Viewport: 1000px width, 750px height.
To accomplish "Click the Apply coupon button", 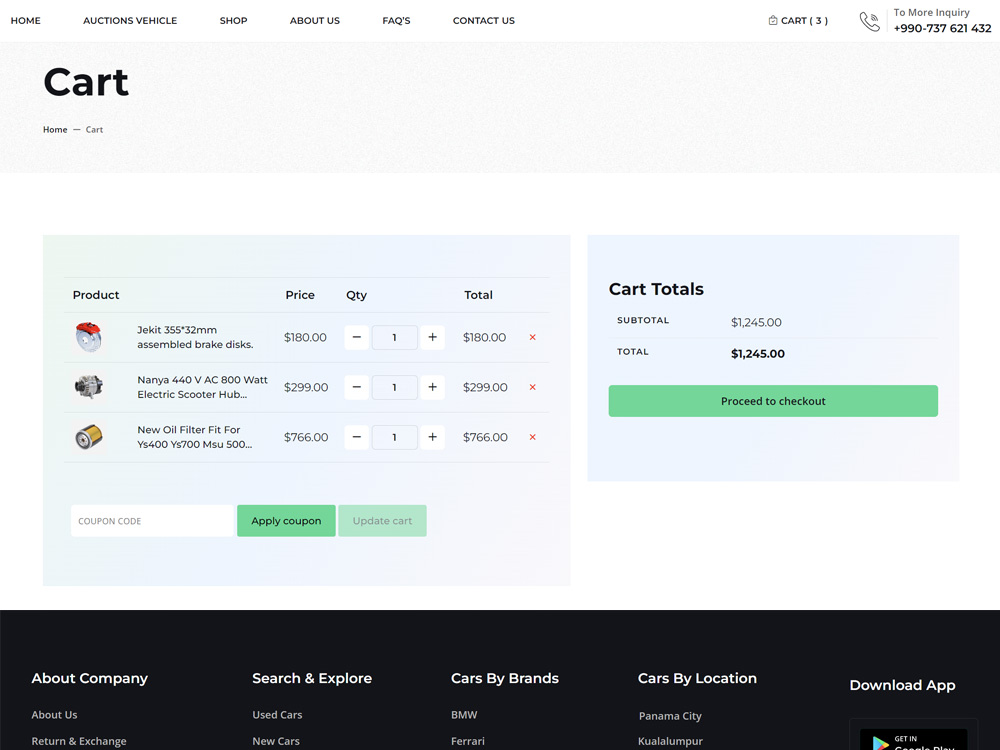I will (x=286, y=521).
